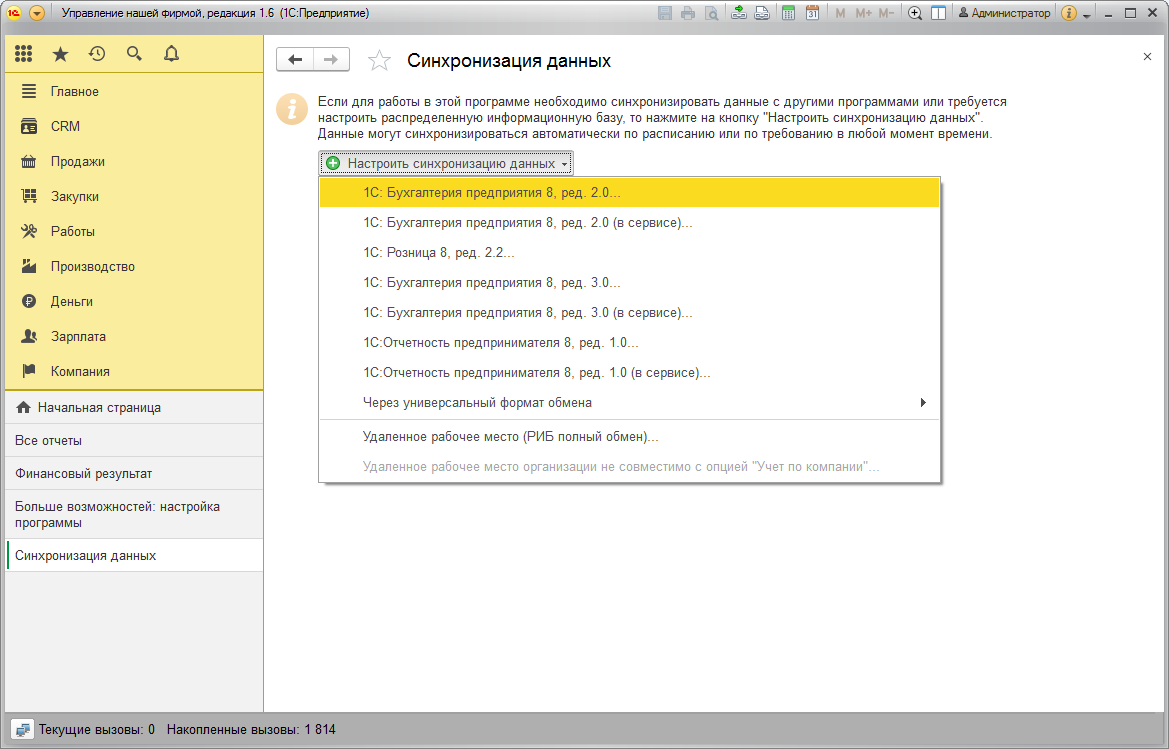The image size is (1169, 749).
Task: Expand "Настроить синхронизацию данных" dropdown button
Action: click(x=446, y=163)
